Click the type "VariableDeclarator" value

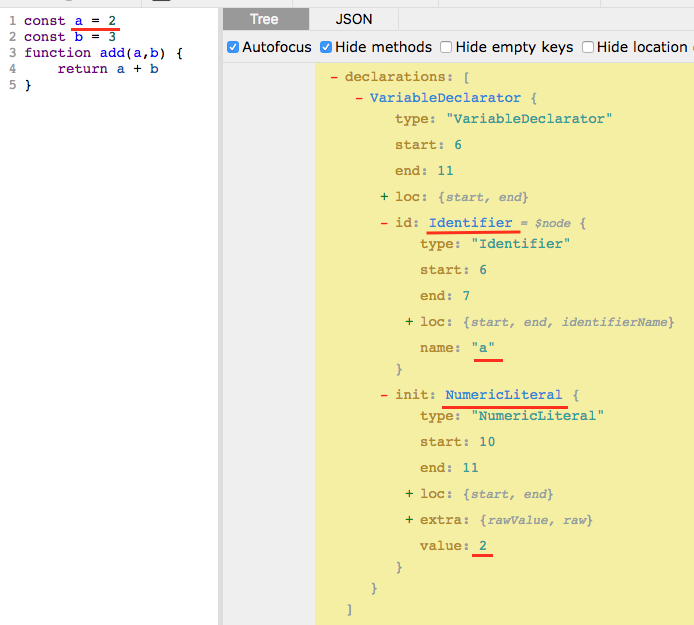(x=529, y=119)
